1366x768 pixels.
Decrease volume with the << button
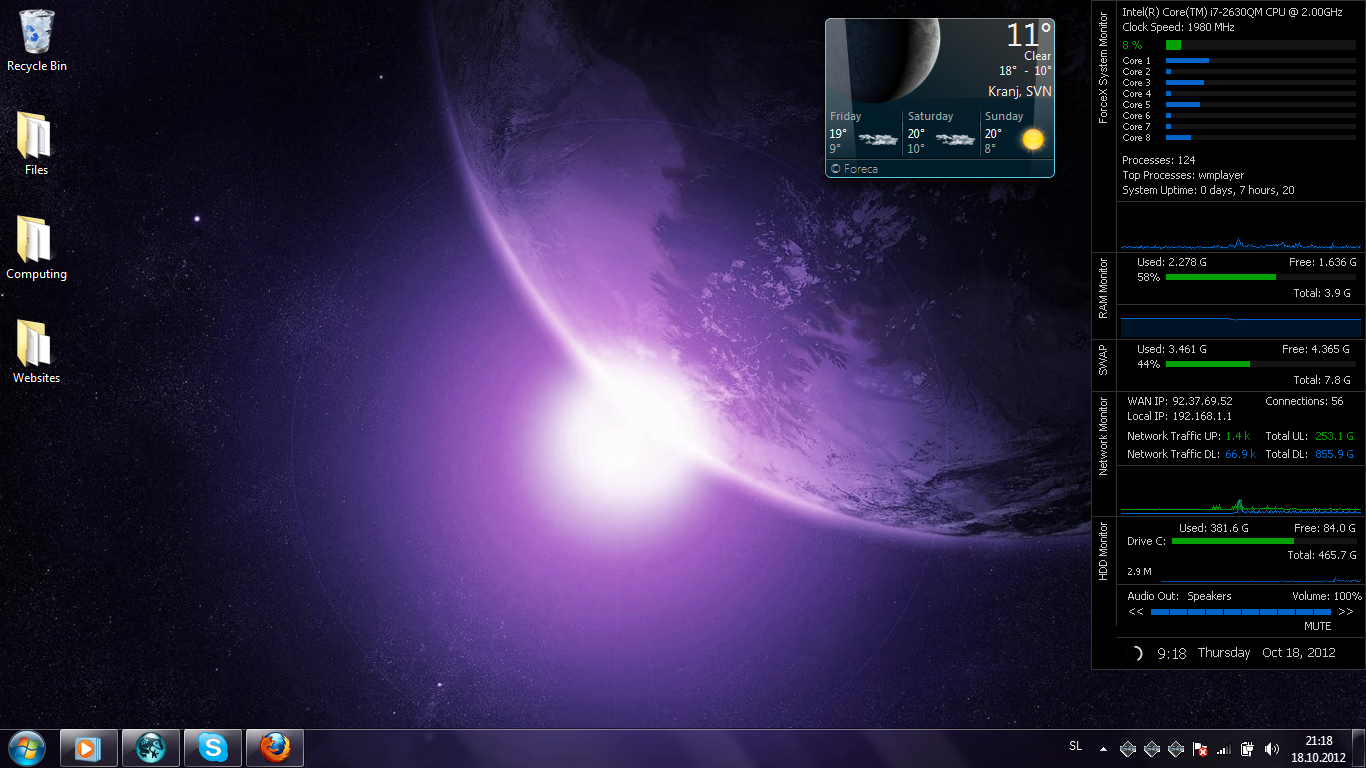tap(1136, 611)
